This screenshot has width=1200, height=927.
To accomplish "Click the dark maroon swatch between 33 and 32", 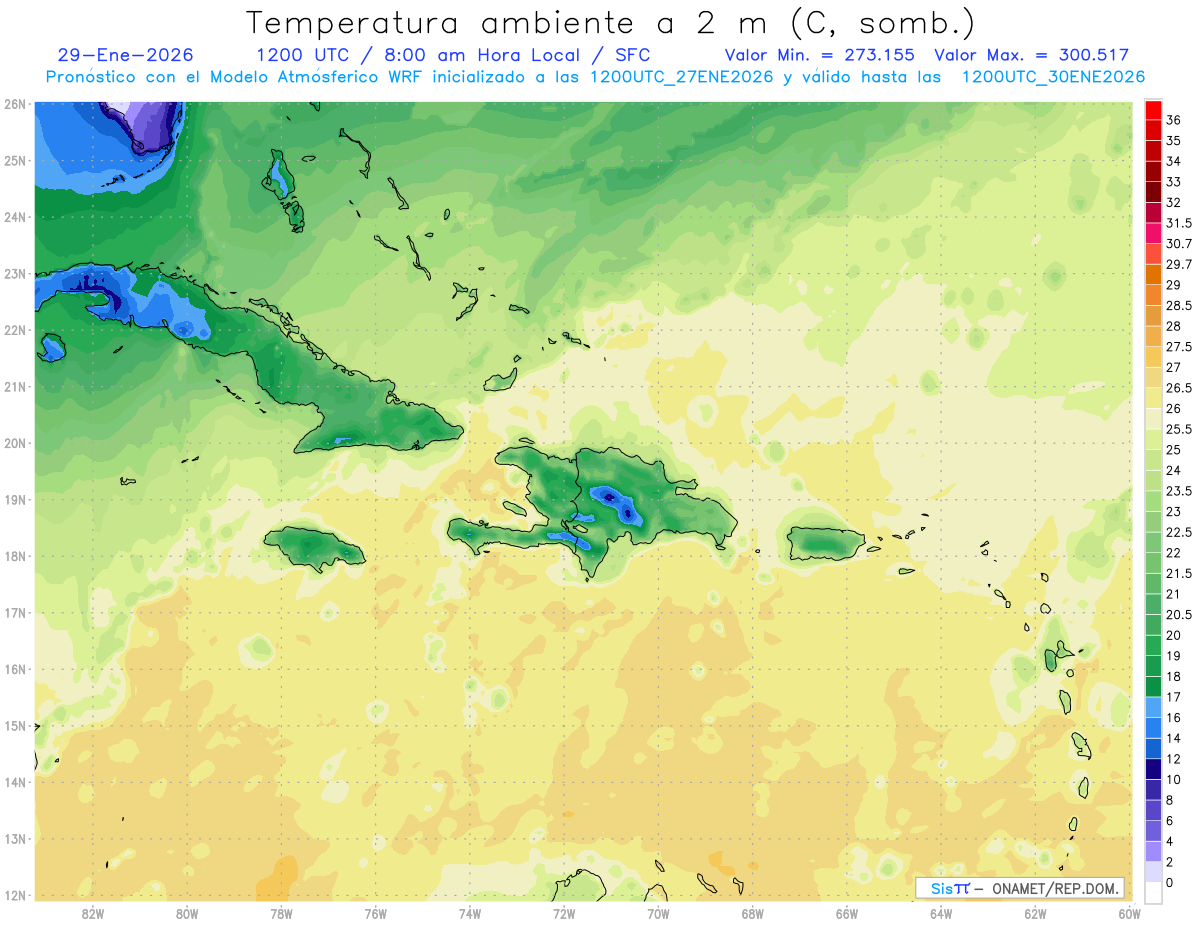I will click(1153, 192).
